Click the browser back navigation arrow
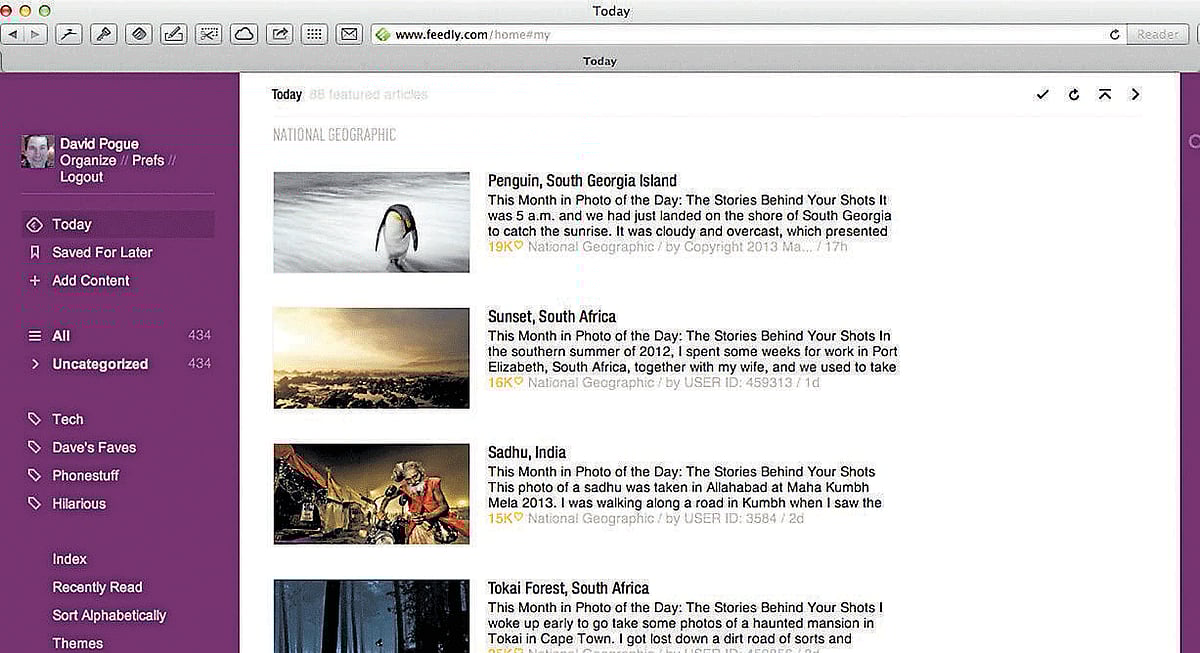This screenshot has height=653, width=1200. 12,33
